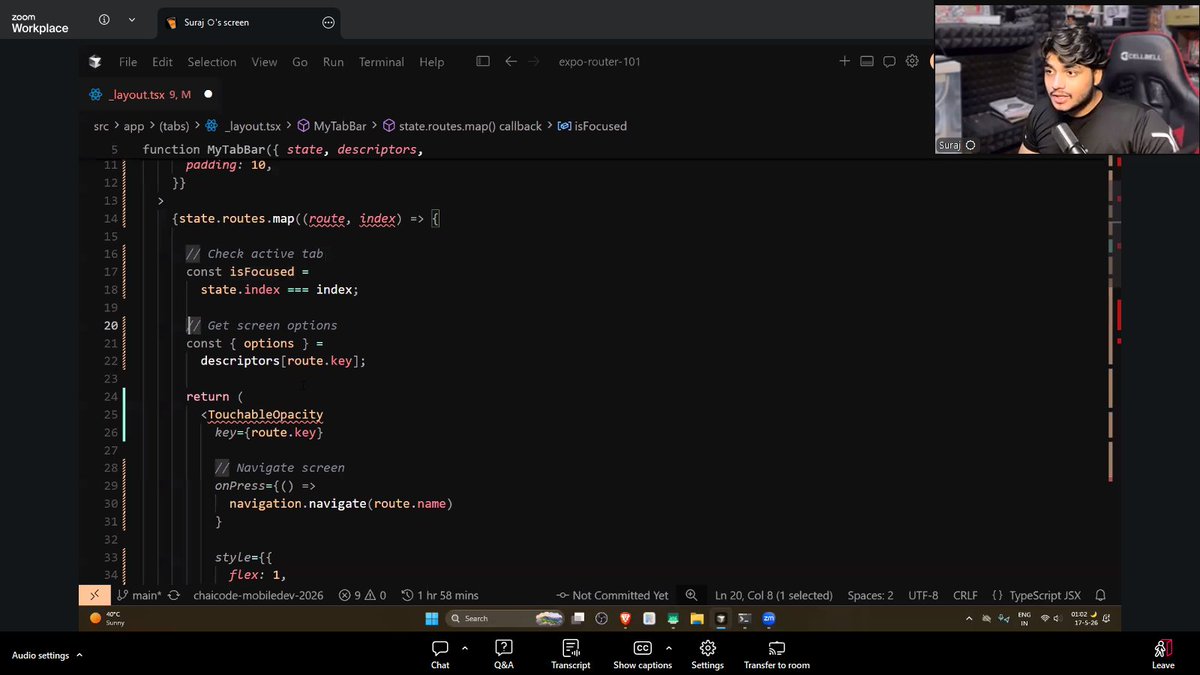The width and height of the screenshot is (1200, 675).
Task: Go back with left arrow navigation
Action: point(511,61)
